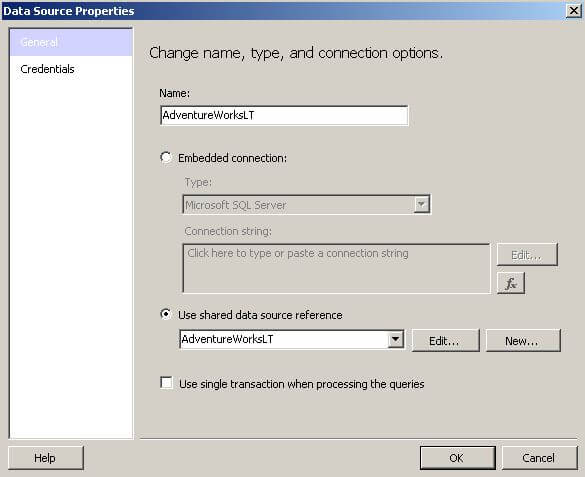Click the 'Type:' label
This screenshot has width=585, height=477.
click(198, 182)
